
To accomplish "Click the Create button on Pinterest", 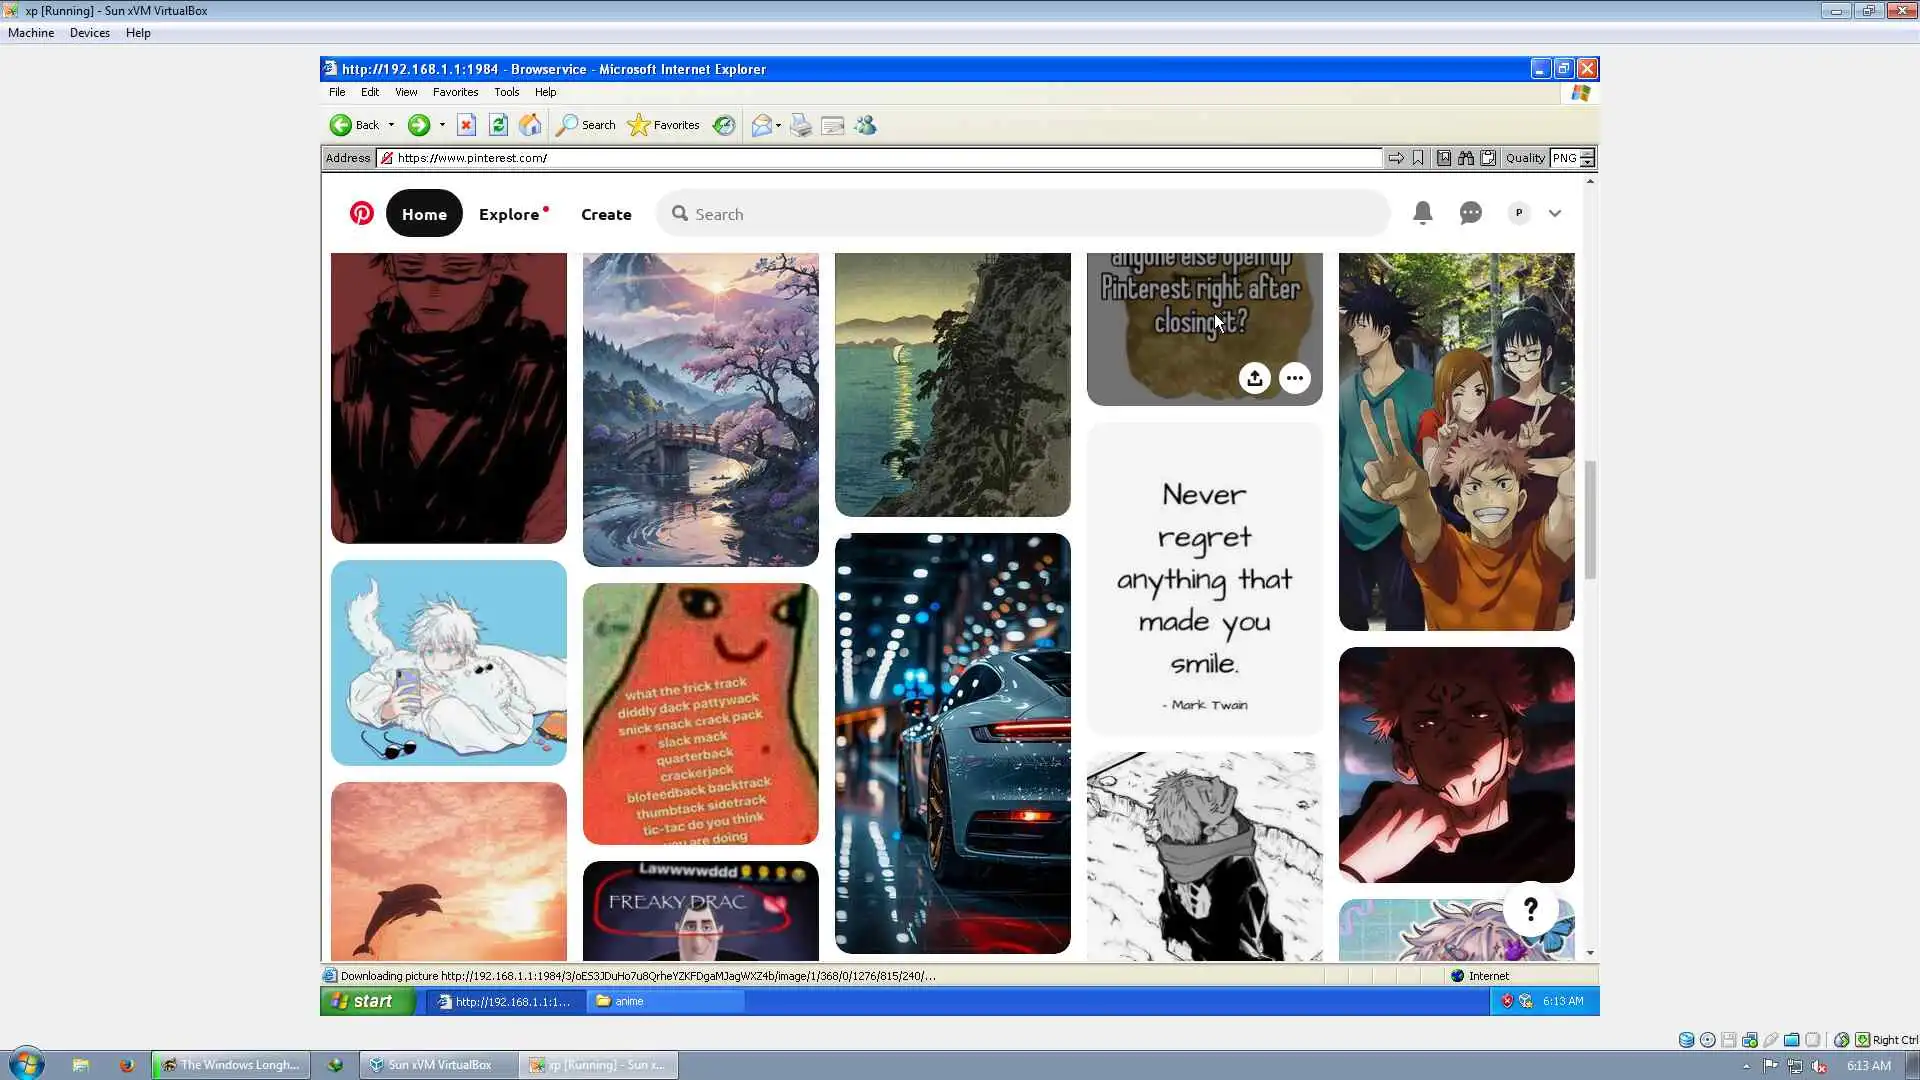I will (606, 214).
